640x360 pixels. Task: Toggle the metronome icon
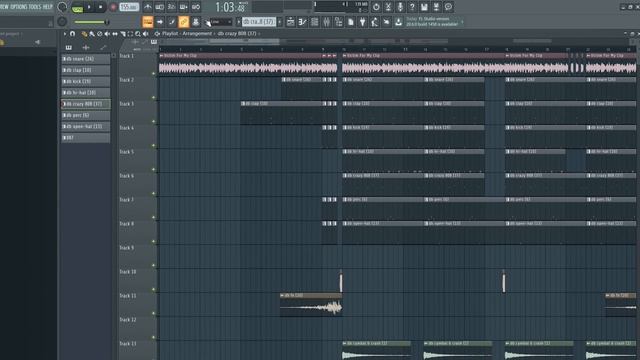click(x=147, y=7)
